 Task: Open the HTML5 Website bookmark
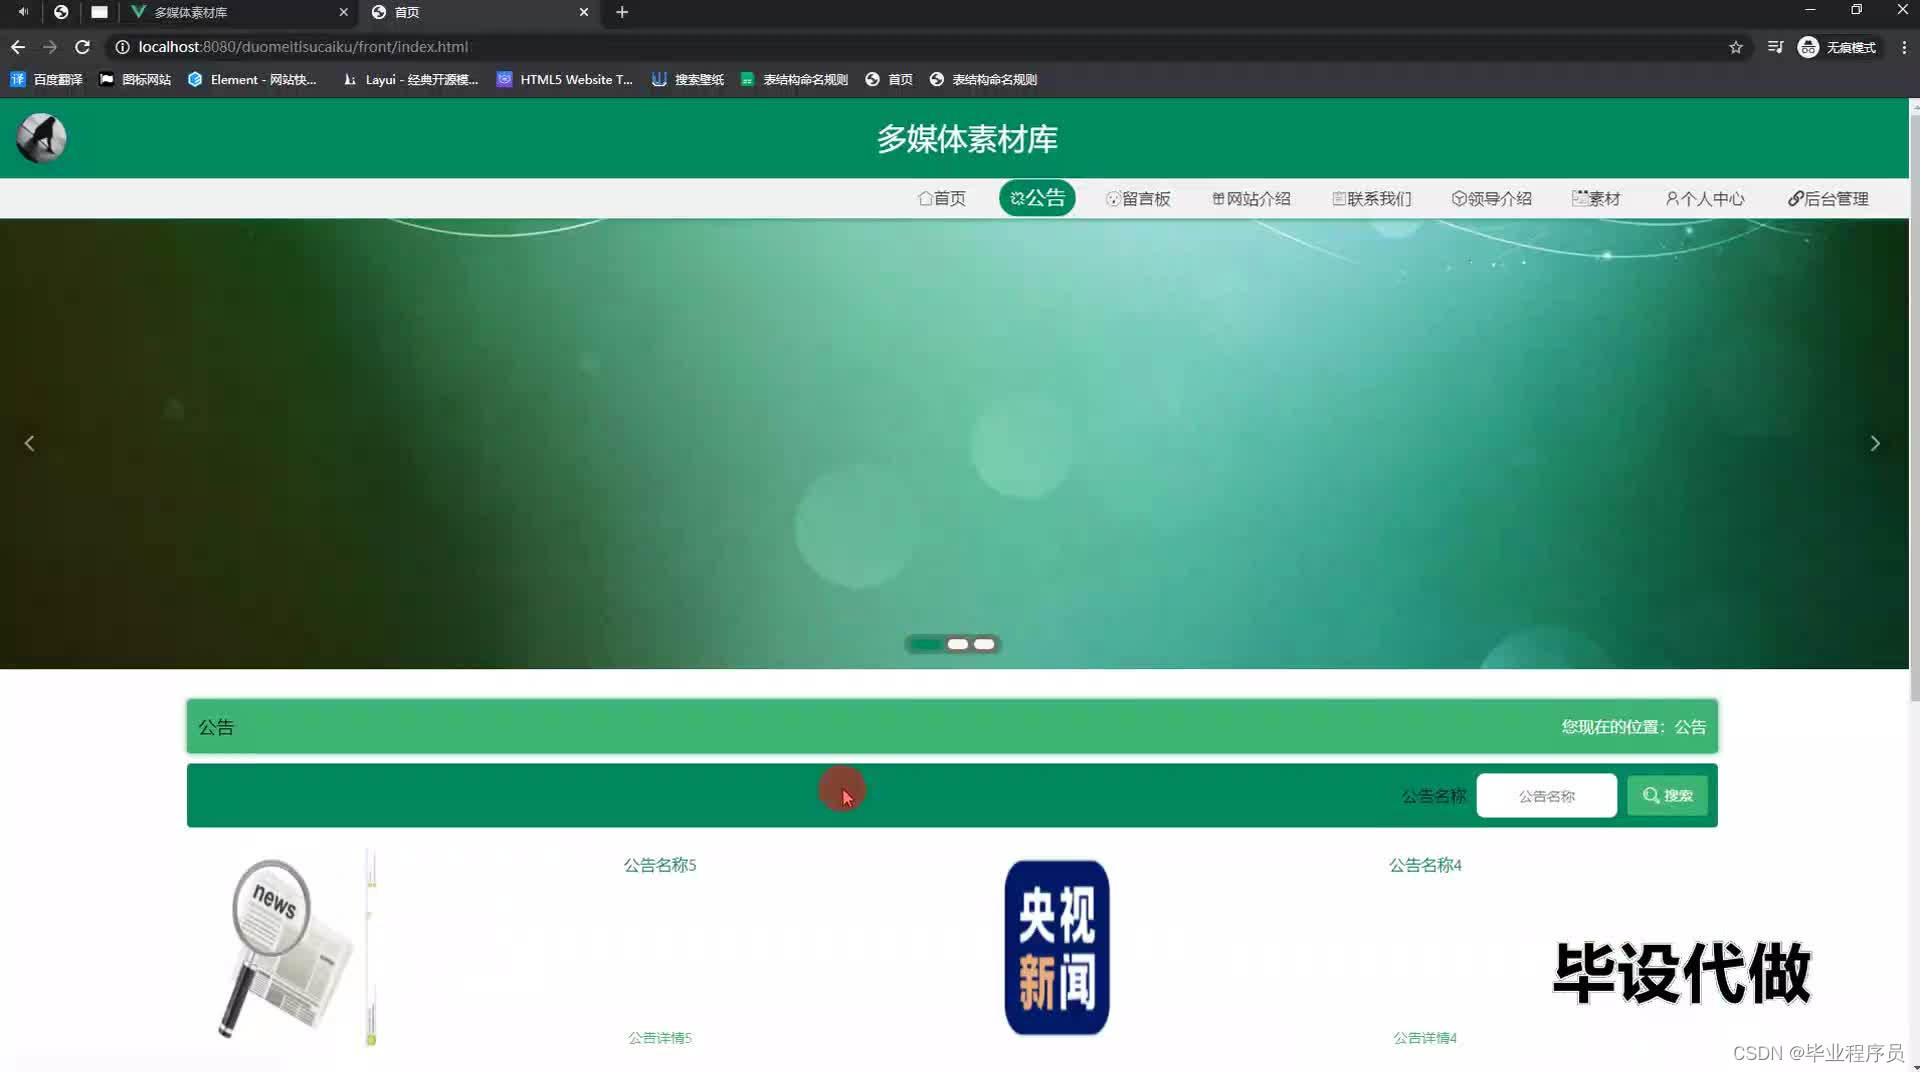tap(565, 79)
